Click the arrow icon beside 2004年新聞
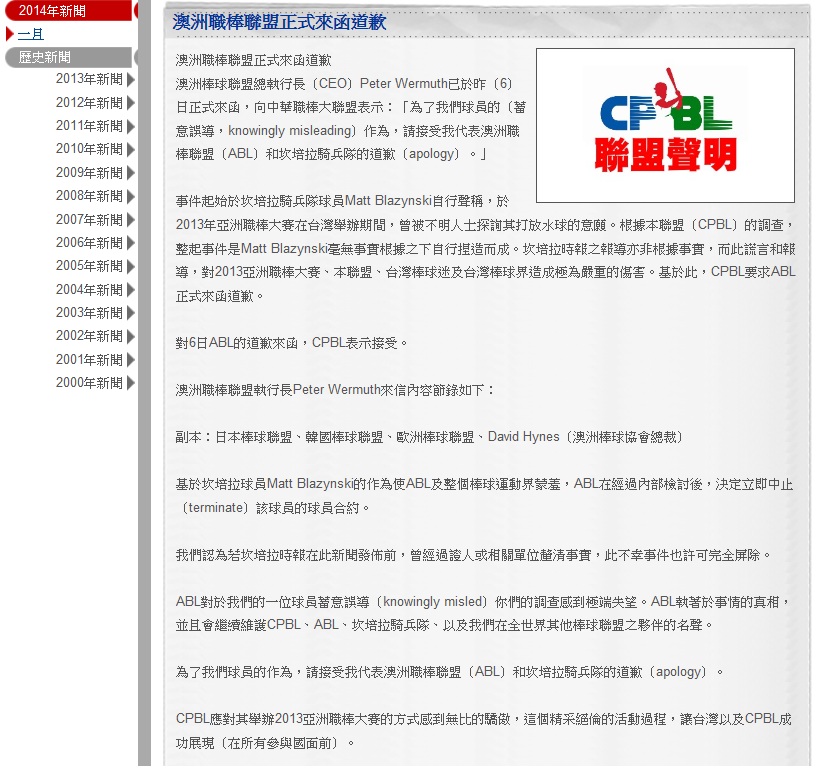Image resolution: width=820 pixels, height=776 pixels. (x=131, y=290)
